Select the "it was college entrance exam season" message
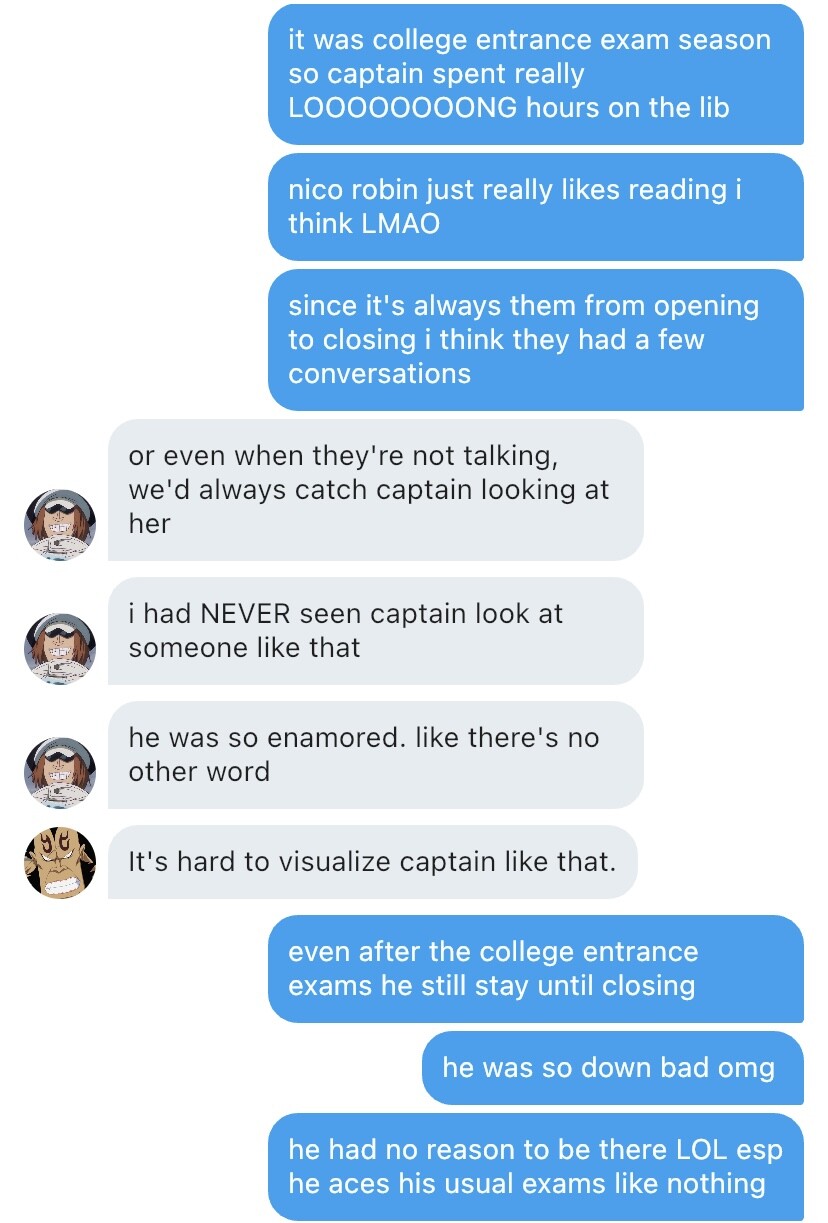828x1223 pixels. (535, 74)
